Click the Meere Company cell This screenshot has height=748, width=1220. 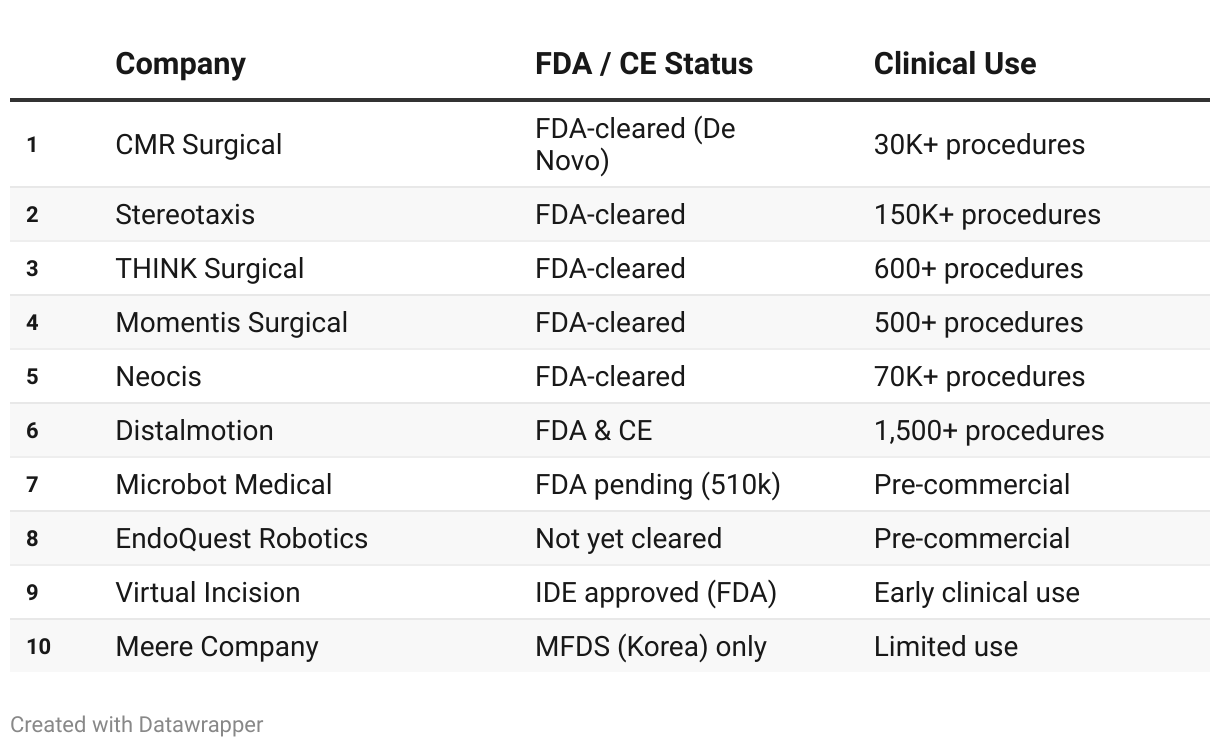pyautogui.click(x=217, y=647)
